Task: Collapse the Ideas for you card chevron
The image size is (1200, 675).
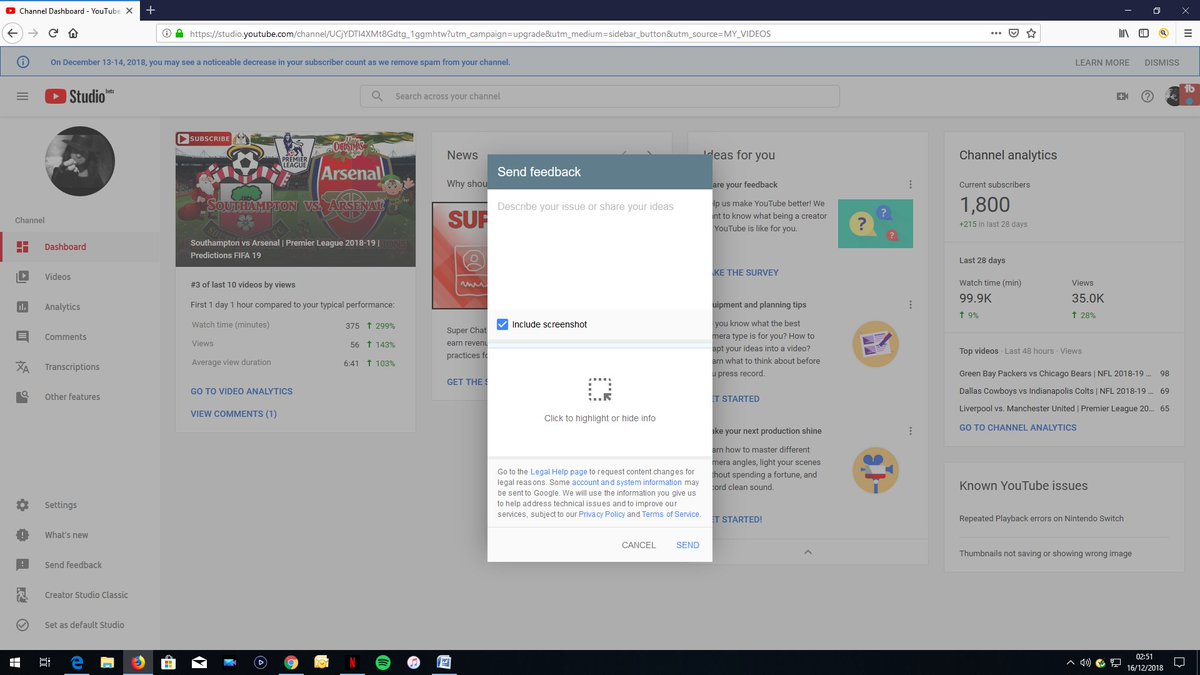Action: point(808,552)
